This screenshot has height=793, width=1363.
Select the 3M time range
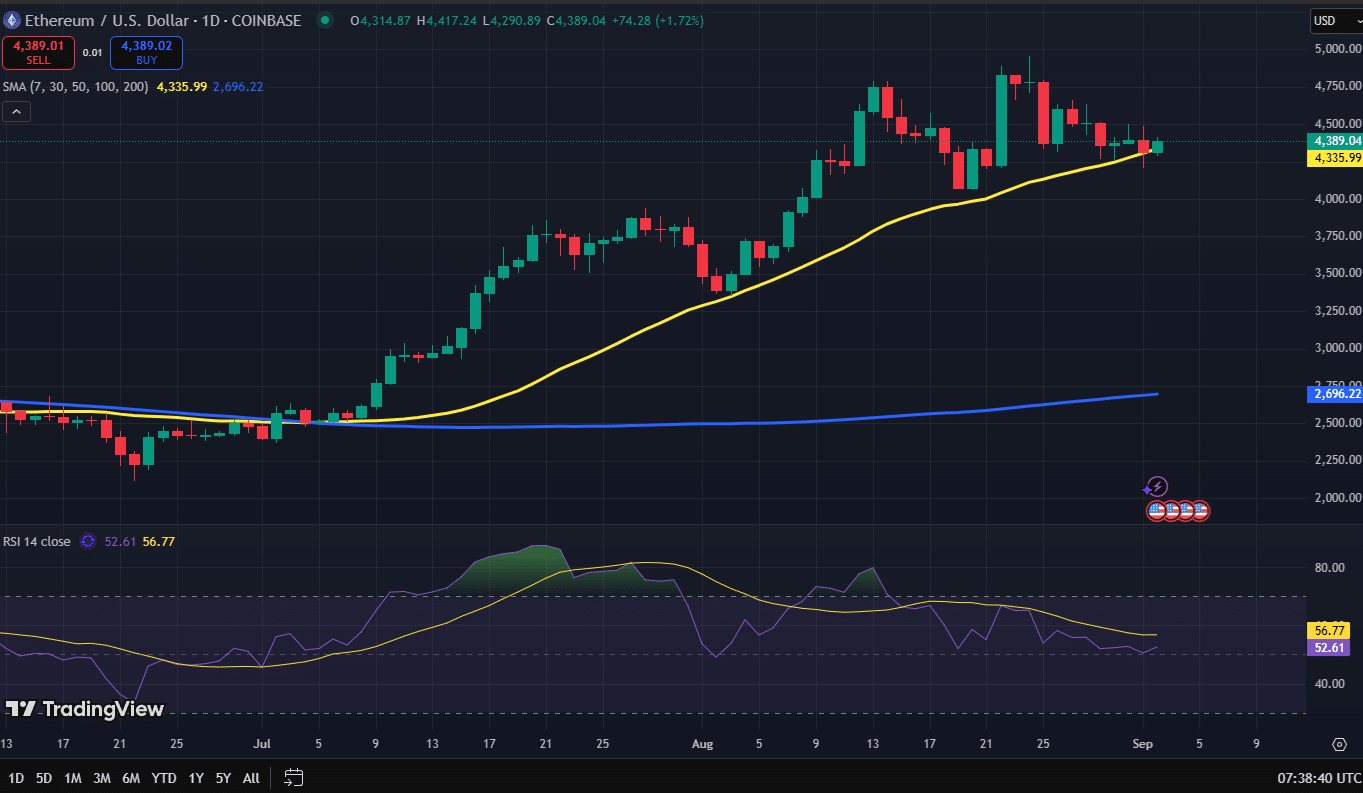102,777
